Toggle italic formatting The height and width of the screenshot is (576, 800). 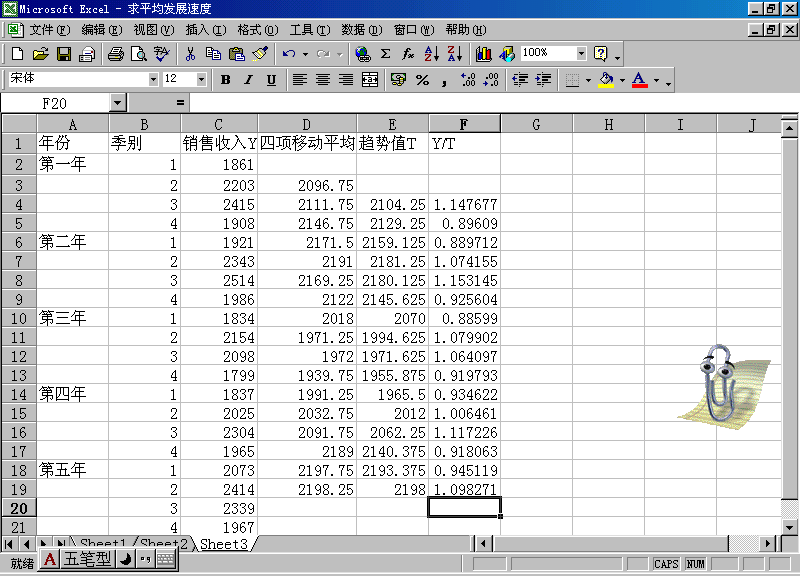point(249,80)
